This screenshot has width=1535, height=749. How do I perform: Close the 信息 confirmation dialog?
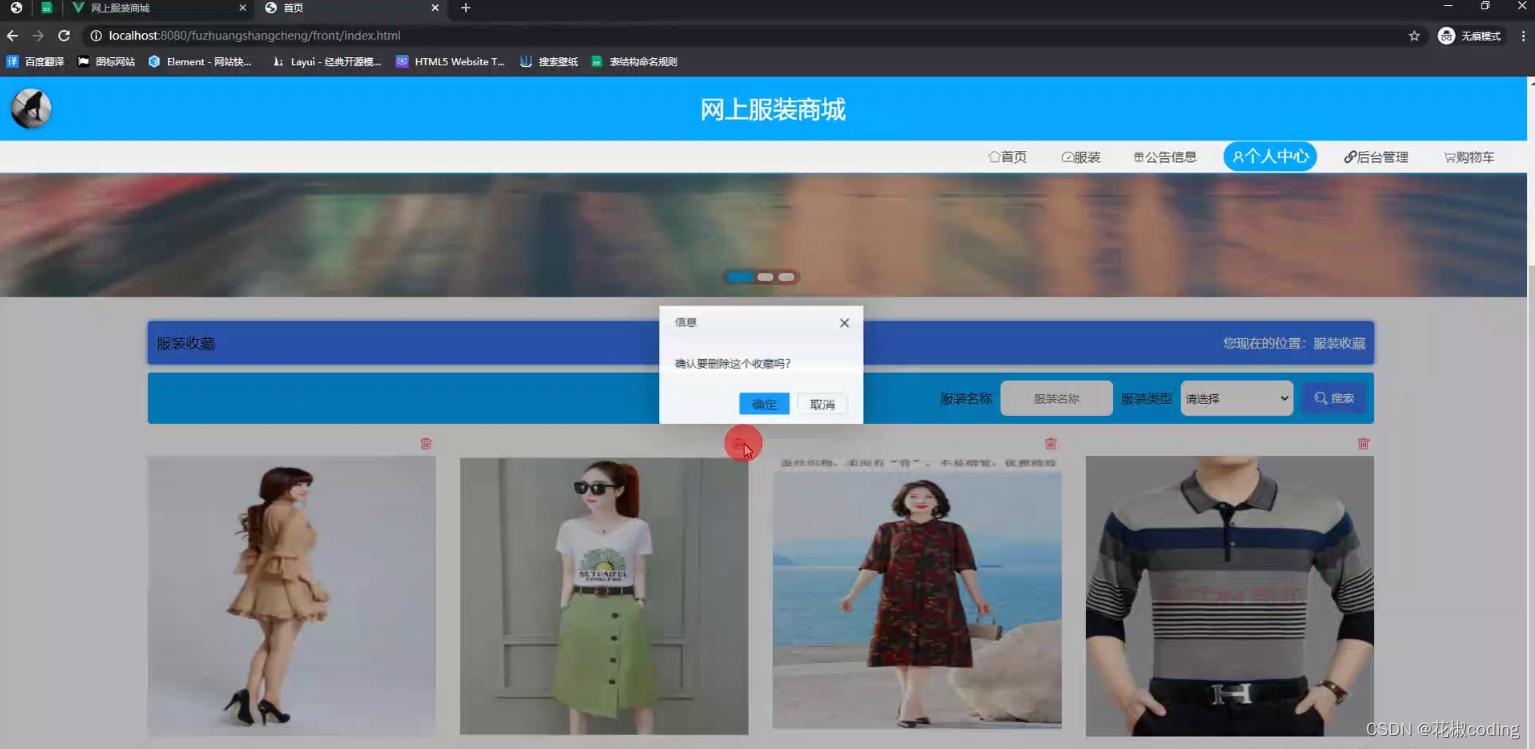[843, 323]
